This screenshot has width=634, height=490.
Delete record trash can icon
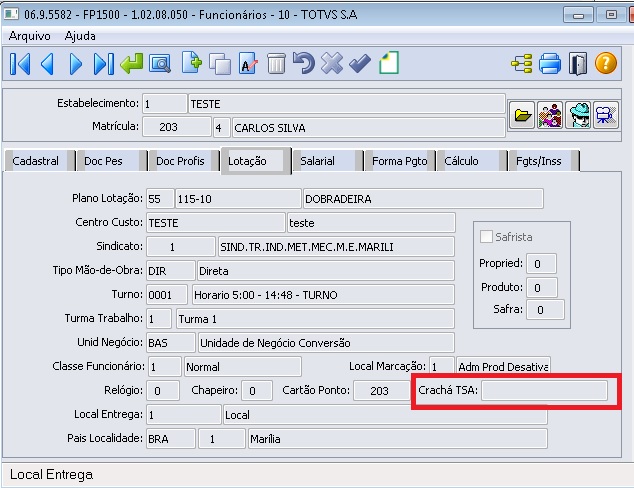pos(276,63)
